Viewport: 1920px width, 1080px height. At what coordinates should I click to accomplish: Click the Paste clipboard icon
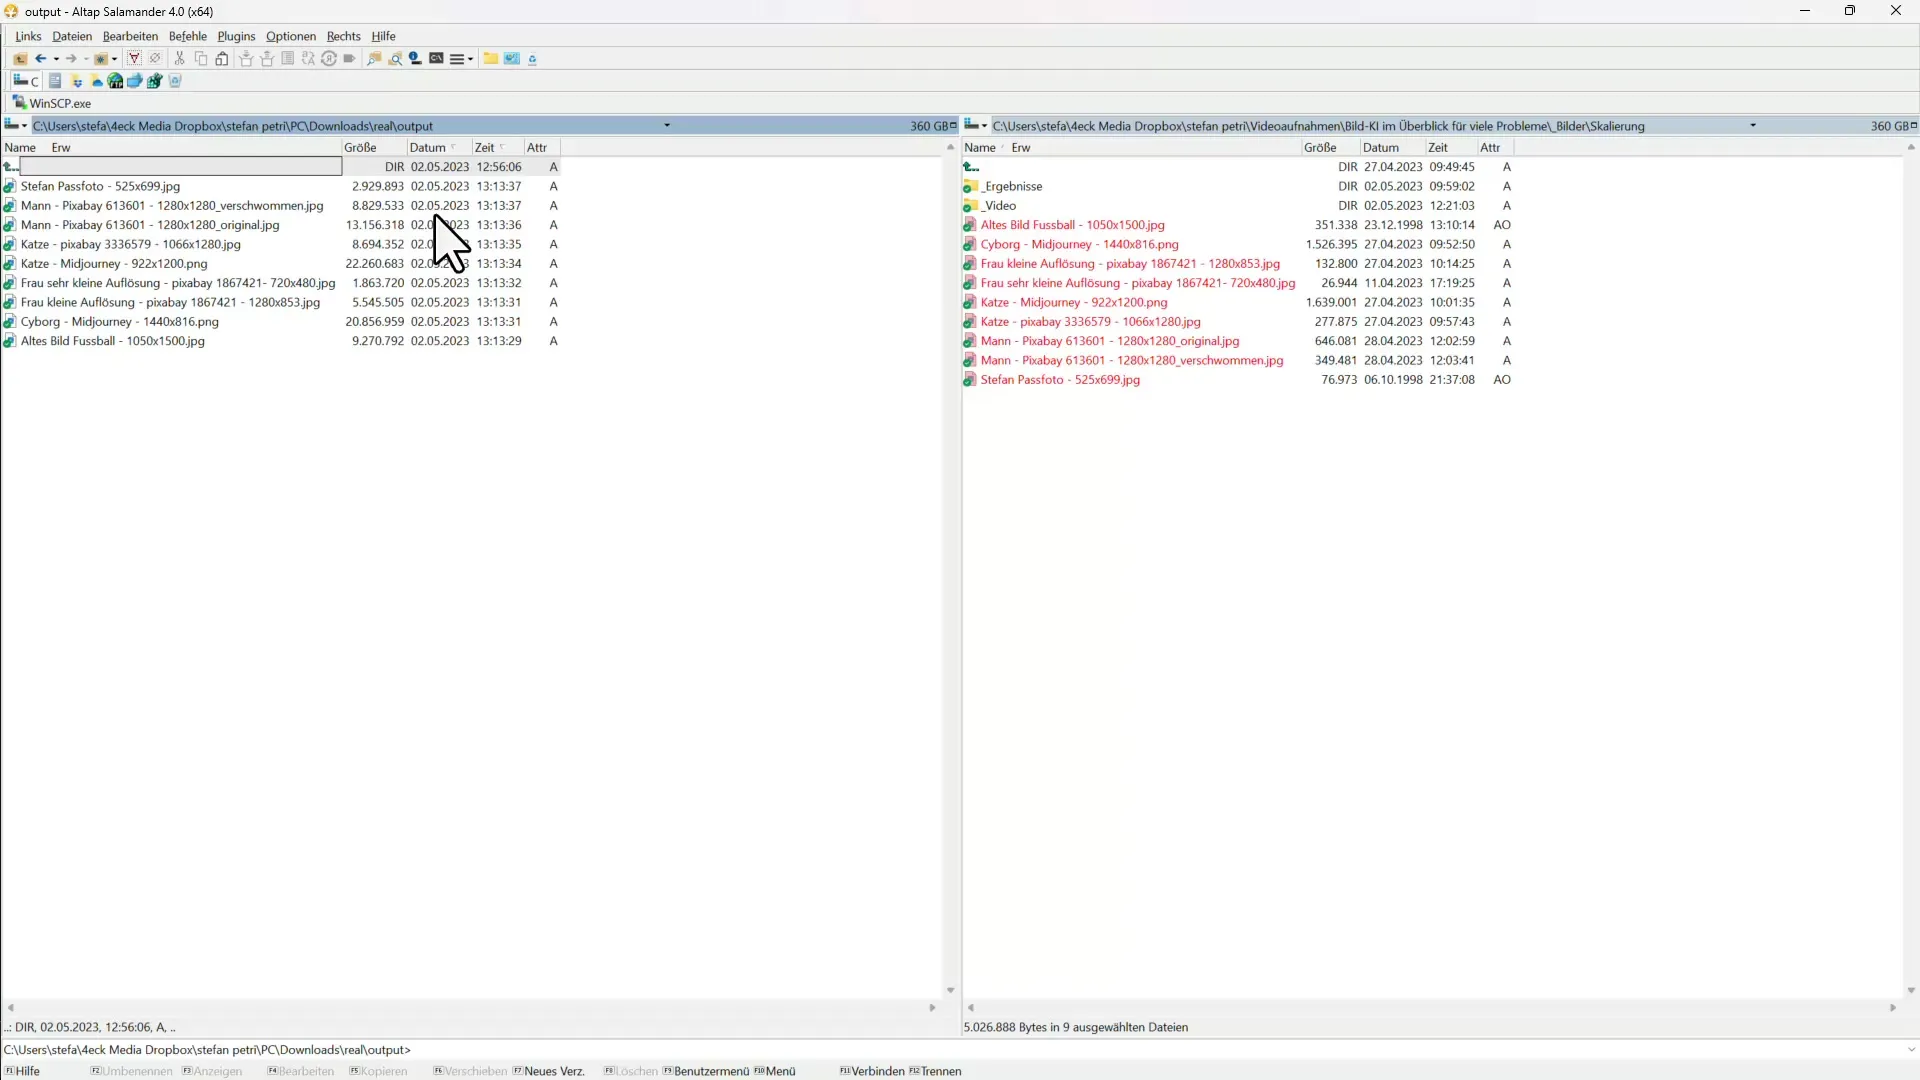coord(222,59)
